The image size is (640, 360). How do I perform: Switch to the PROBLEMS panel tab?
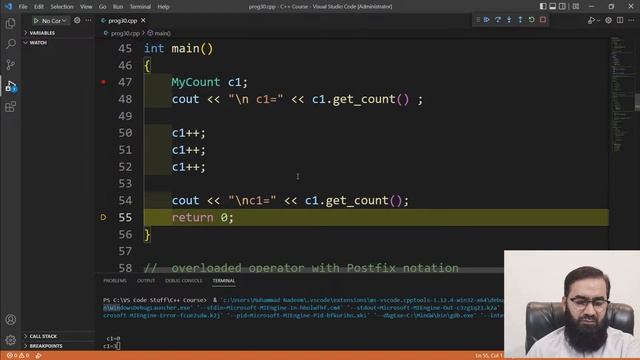click(115, 281)
